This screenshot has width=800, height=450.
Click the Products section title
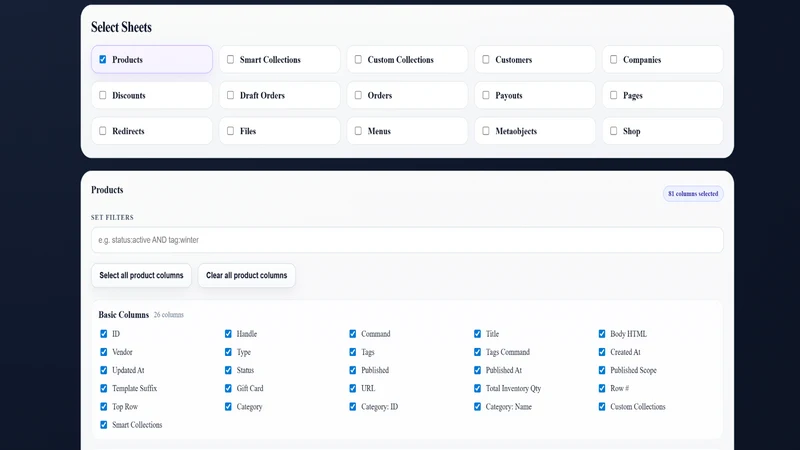107,190
